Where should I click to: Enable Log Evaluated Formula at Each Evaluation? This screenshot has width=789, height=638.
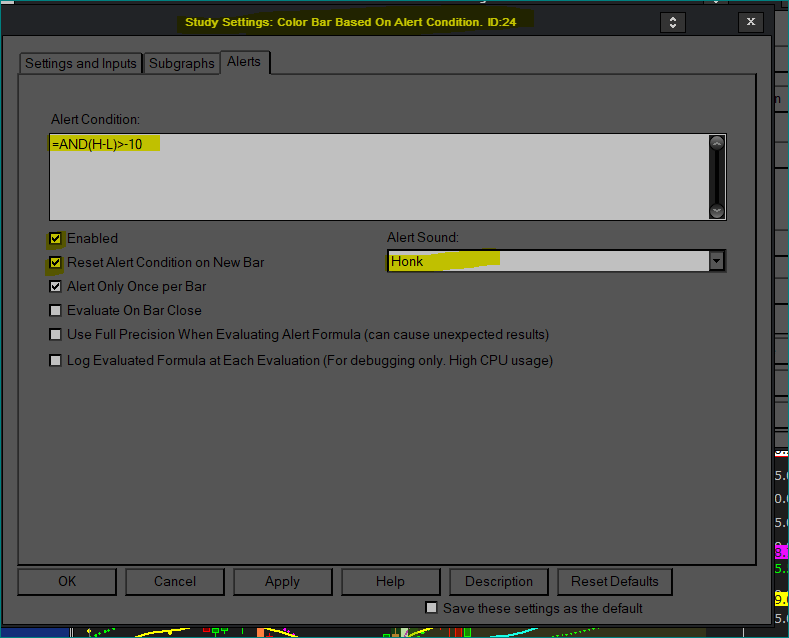pyautogui.click(x=55, y=361)
